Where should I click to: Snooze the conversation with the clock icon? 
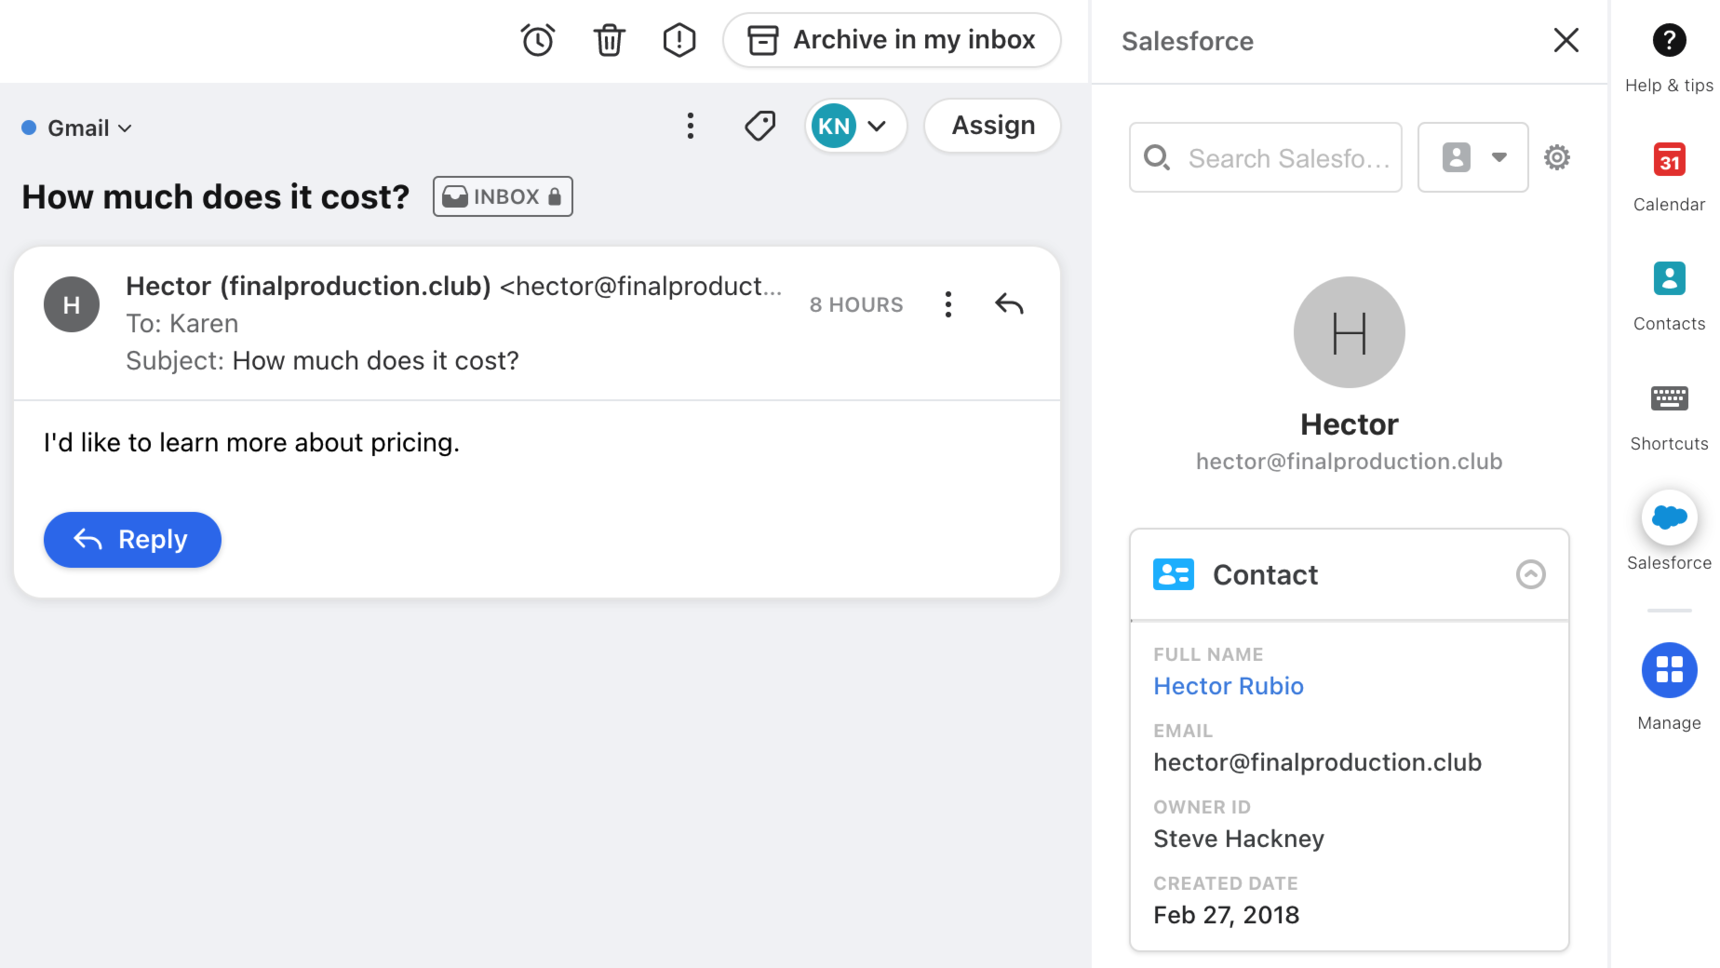pyautogui.click(x=538, y=40)
